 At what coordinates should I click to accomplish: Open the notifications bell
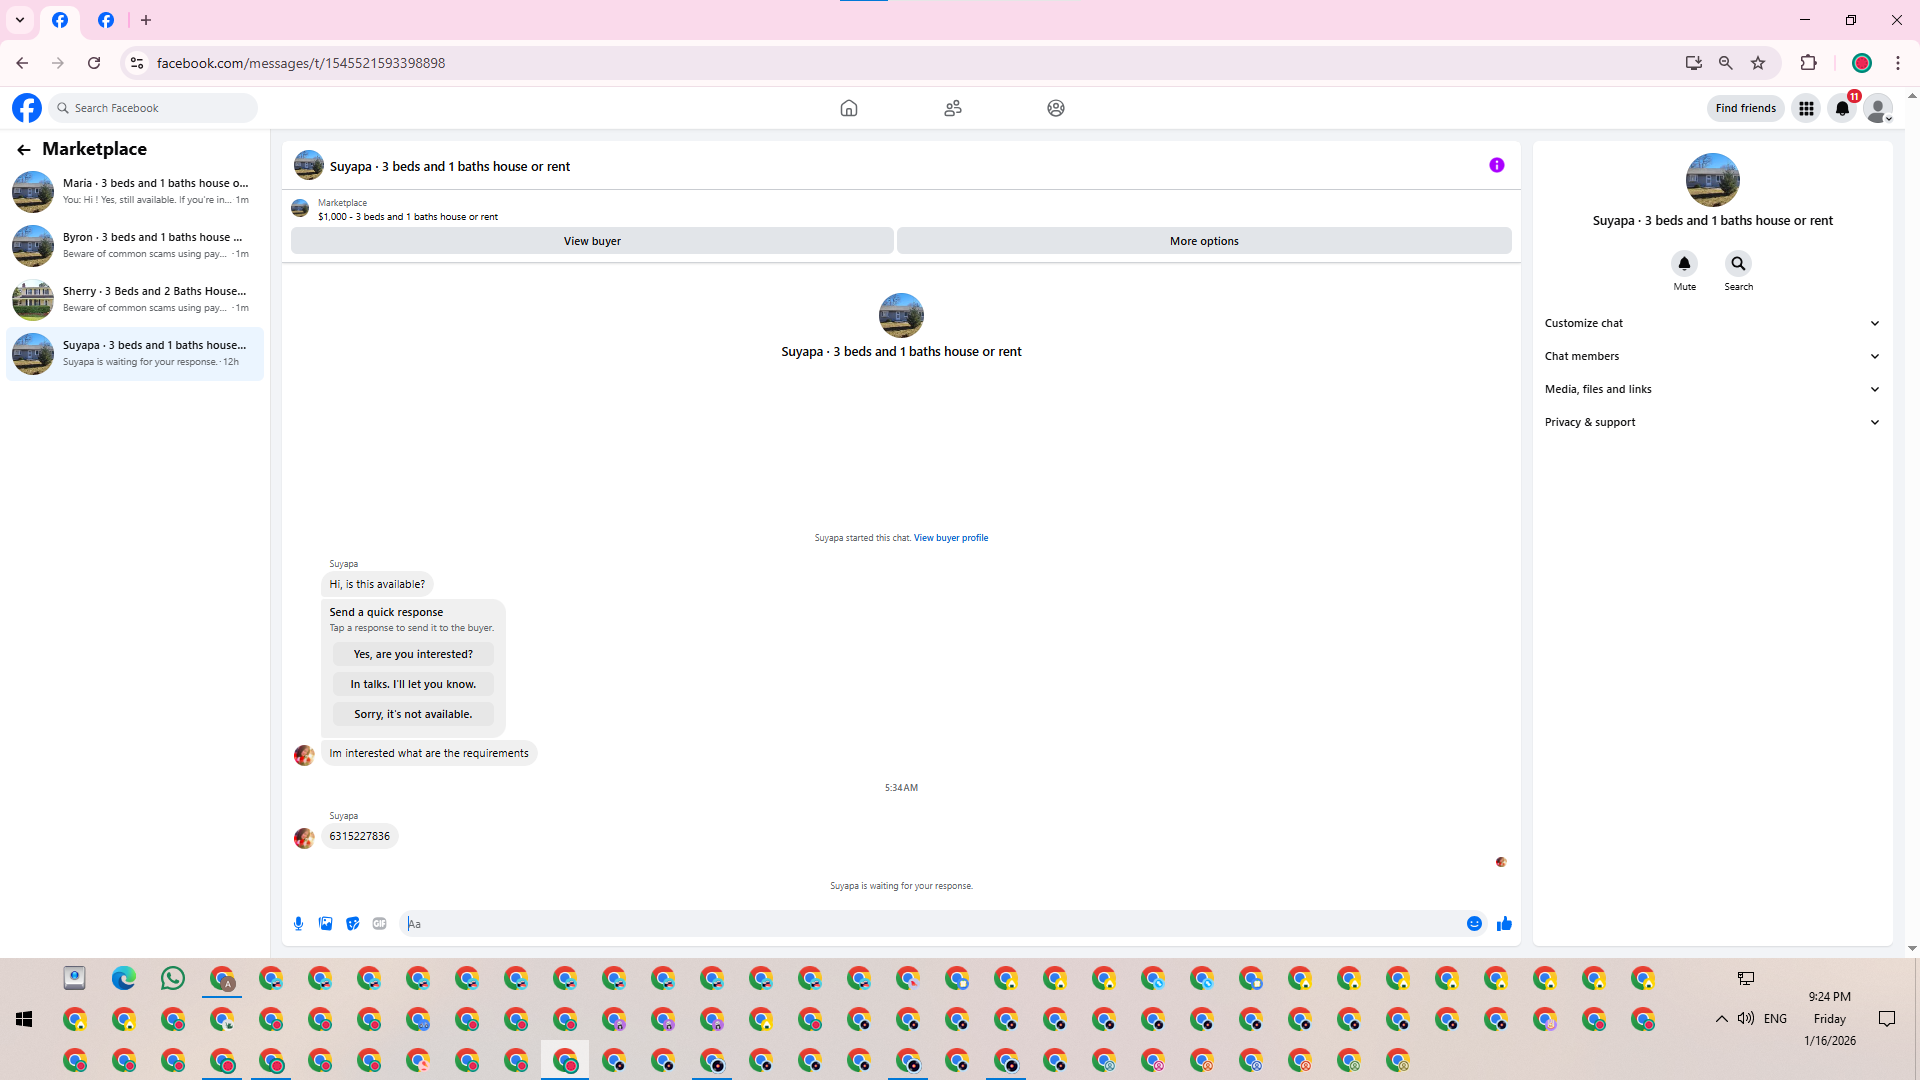pos(1842,108)
